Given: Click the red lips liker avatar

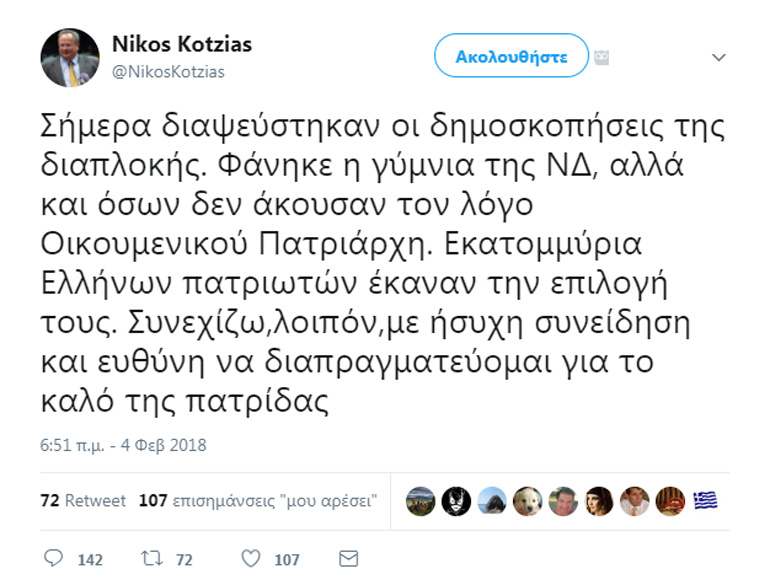Looking at the screenshot, I should click(671, 501).
